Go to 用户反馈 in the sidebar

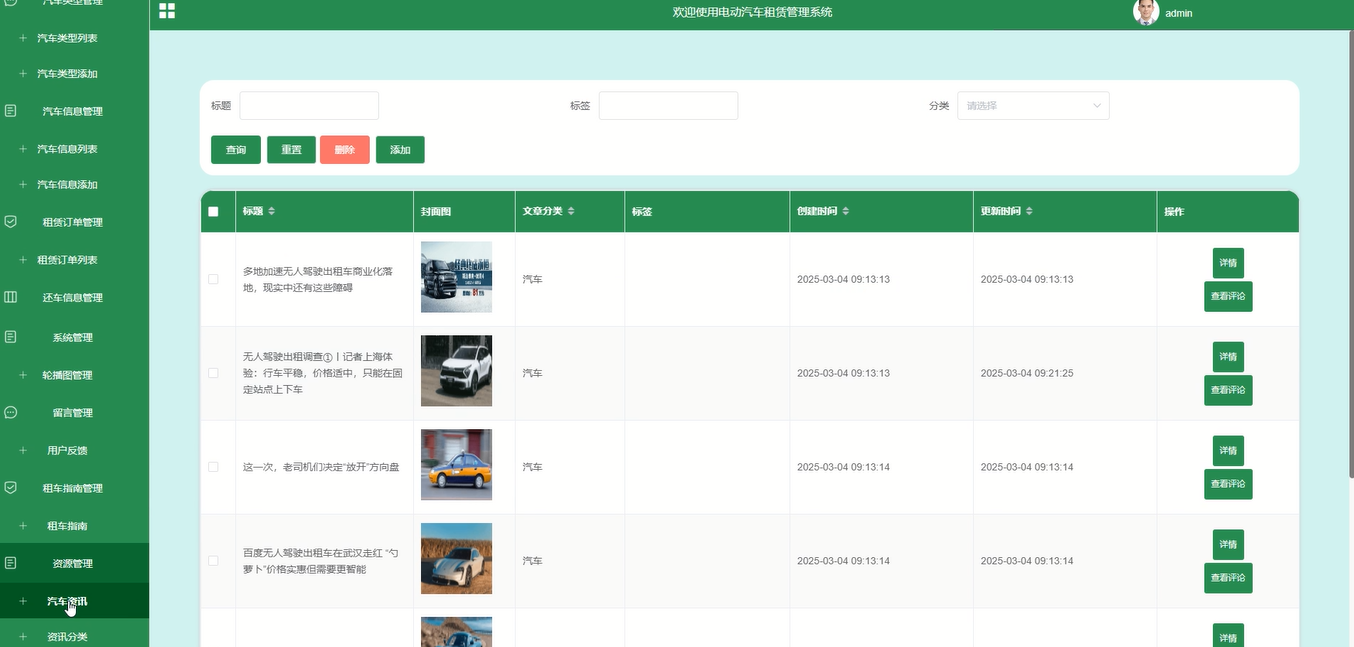click(x=67, y=451)
